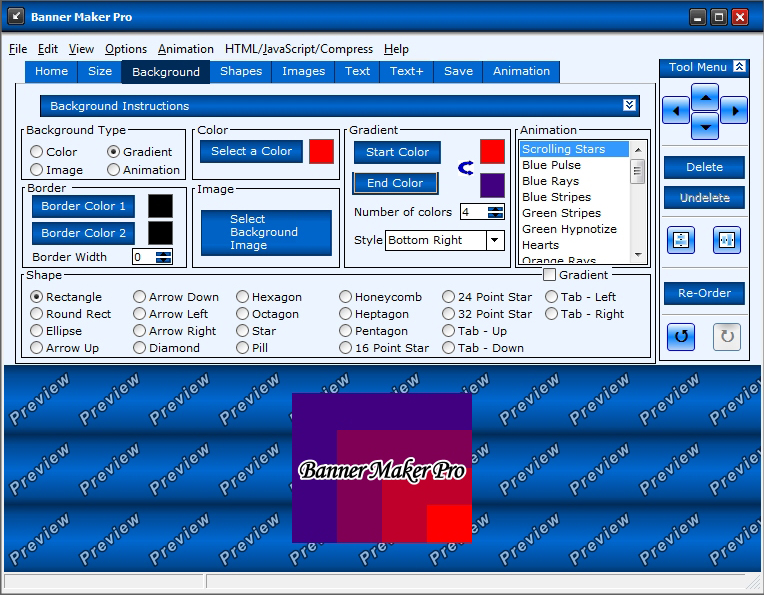Click the black Border Color 2 swatch
Image resolution: width=764 pixels, height=595 pixels.
160,233
